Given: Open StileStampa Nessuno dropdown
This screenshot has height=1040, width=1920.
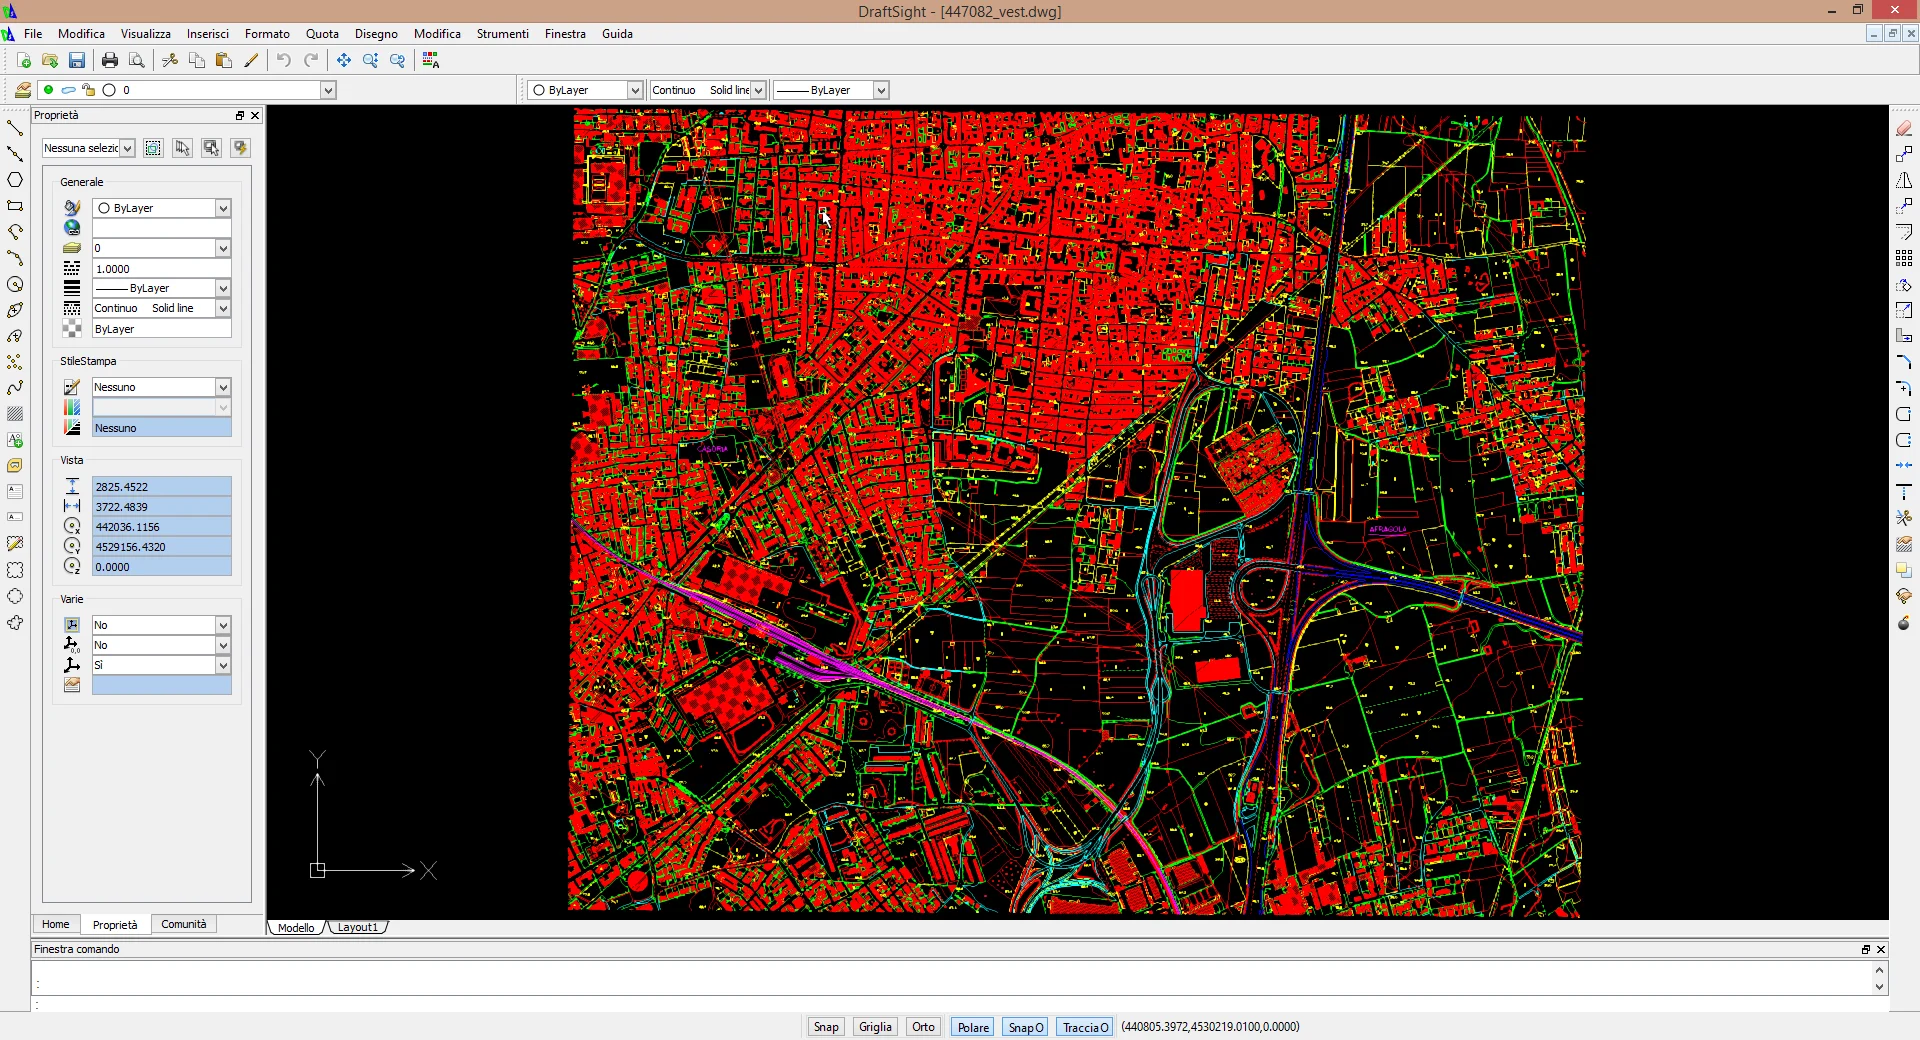Looking at the screenshot, I should tap(223, 387).
